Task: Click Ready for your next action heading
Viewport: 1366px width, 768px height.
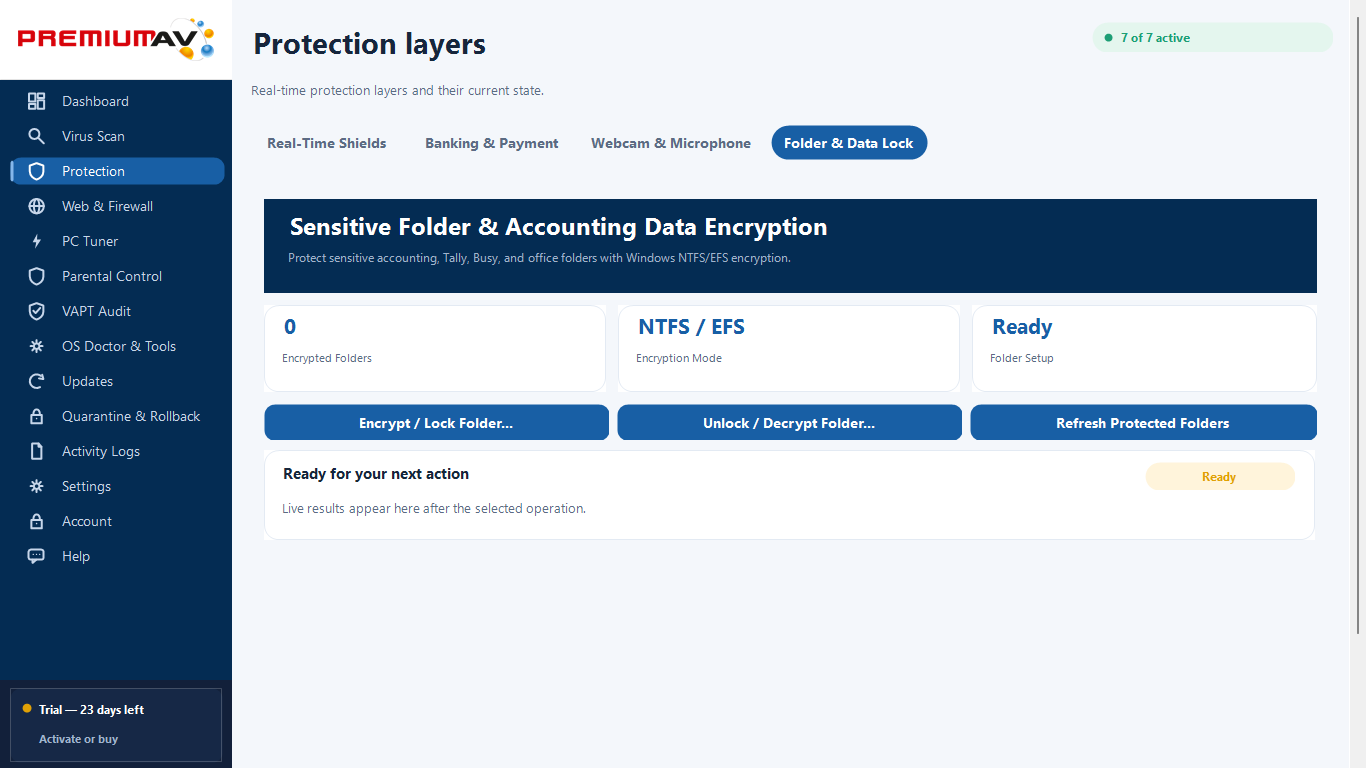Action: (376, 474)
